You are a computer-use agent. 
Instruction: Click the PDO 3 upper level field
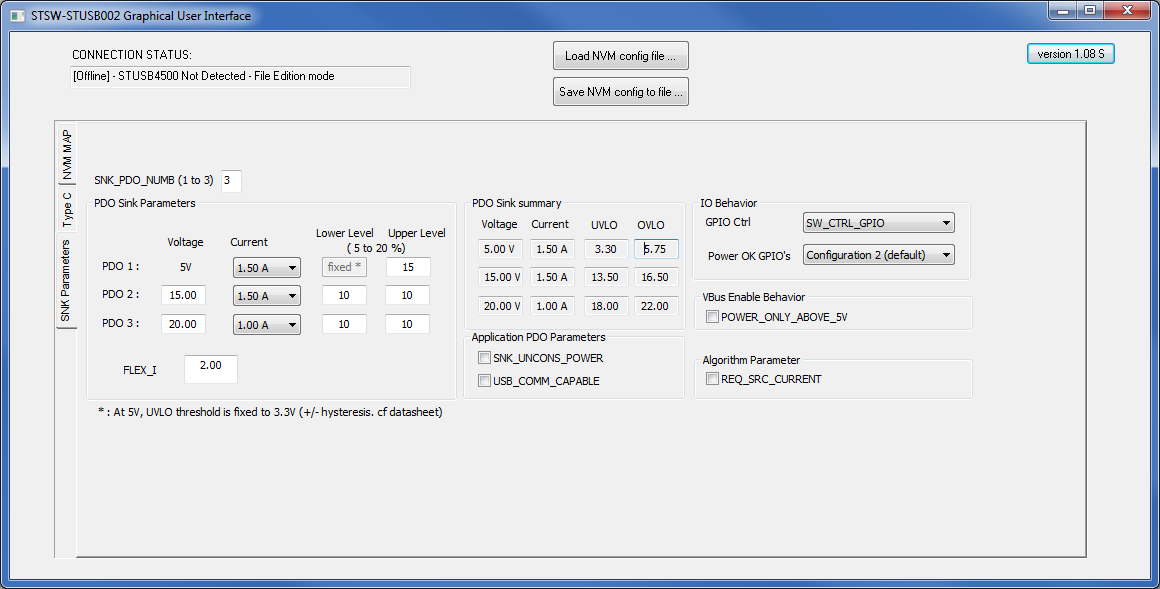click(407, 324)
